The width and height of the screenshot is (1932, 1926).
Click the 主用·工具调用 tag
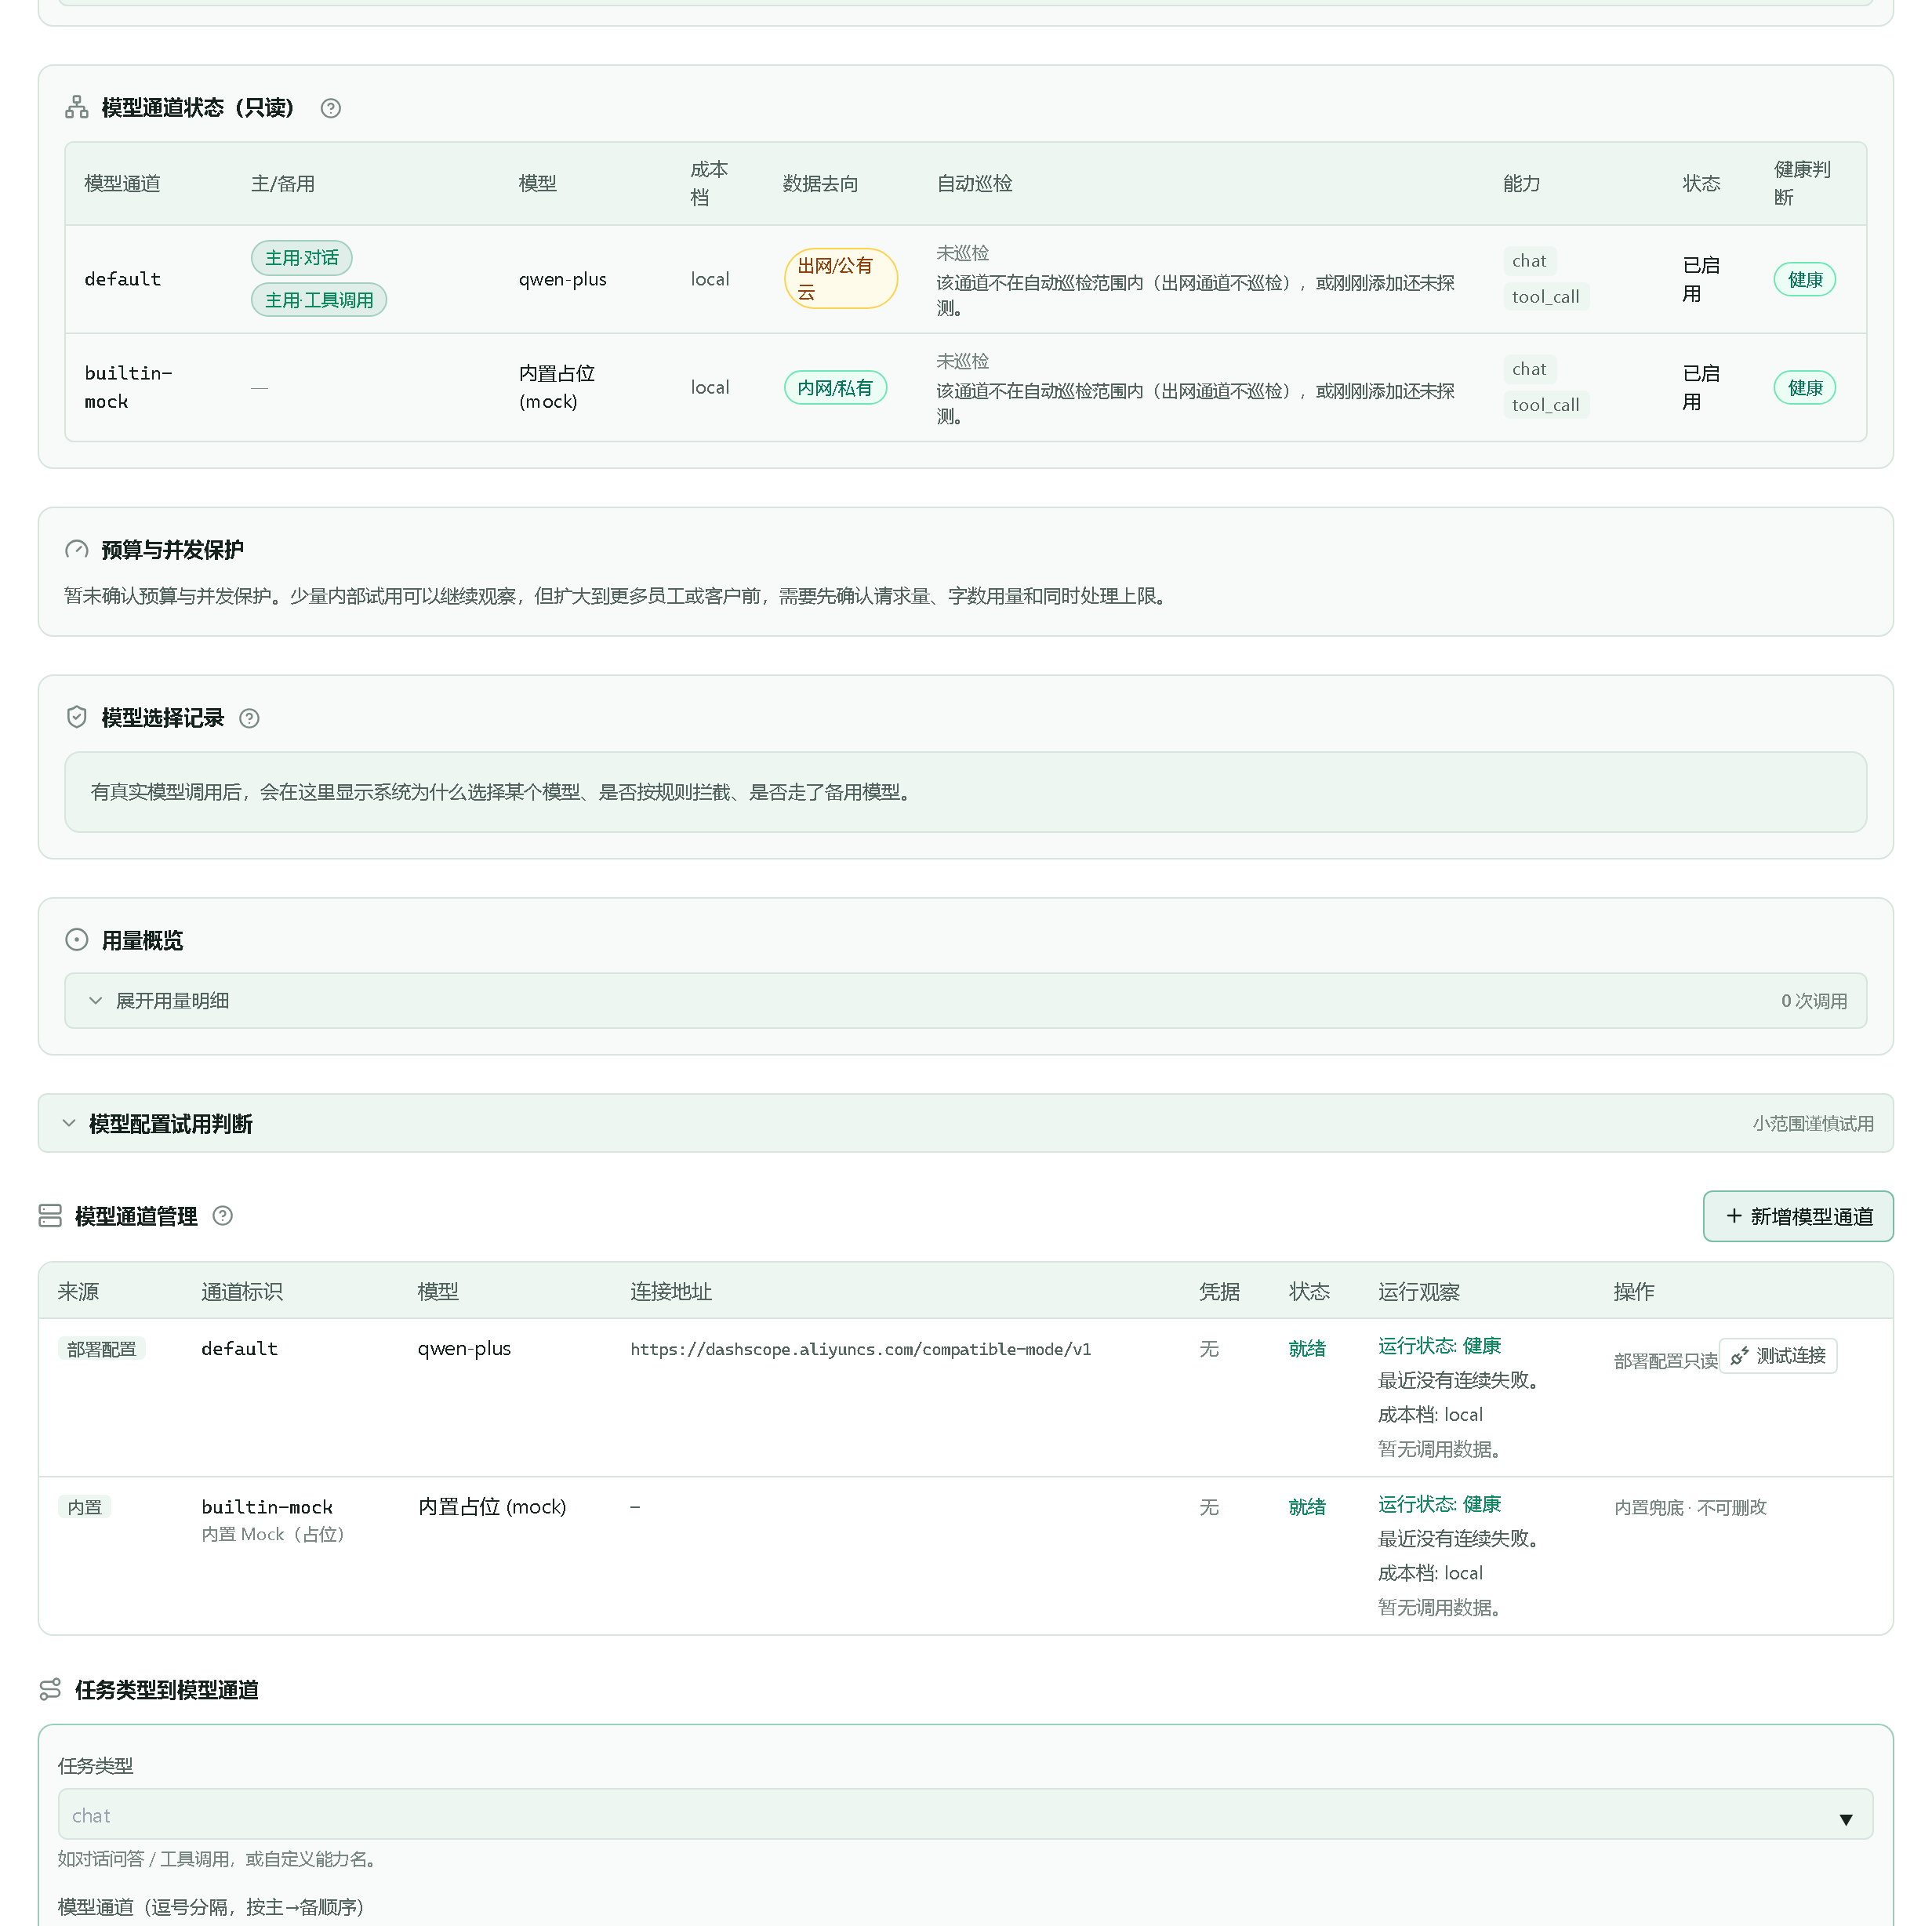[x=319, y=300]
